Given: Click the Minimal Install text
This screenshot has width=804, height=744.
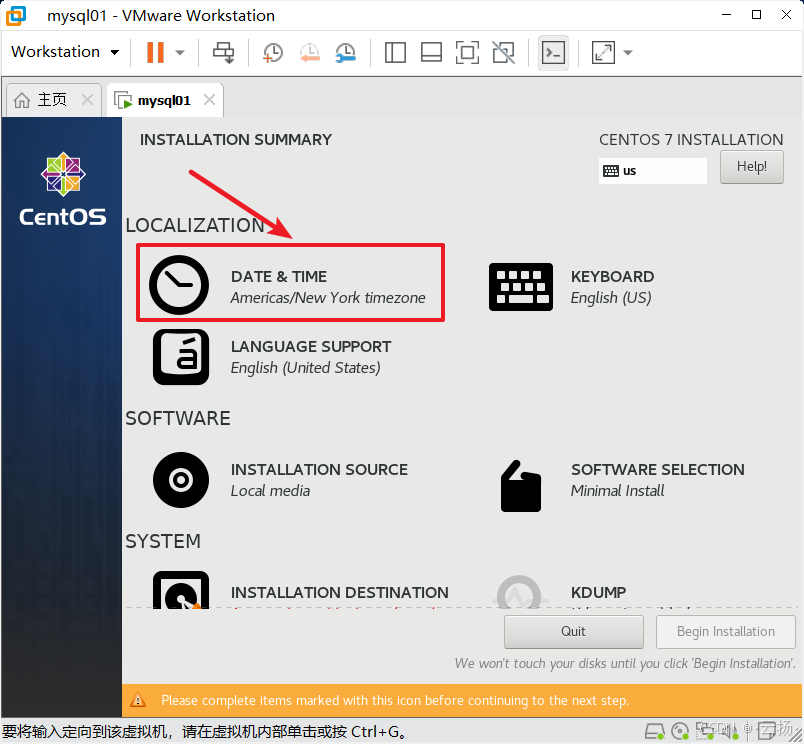Looking at the screenshot, I should coord(617,491).
